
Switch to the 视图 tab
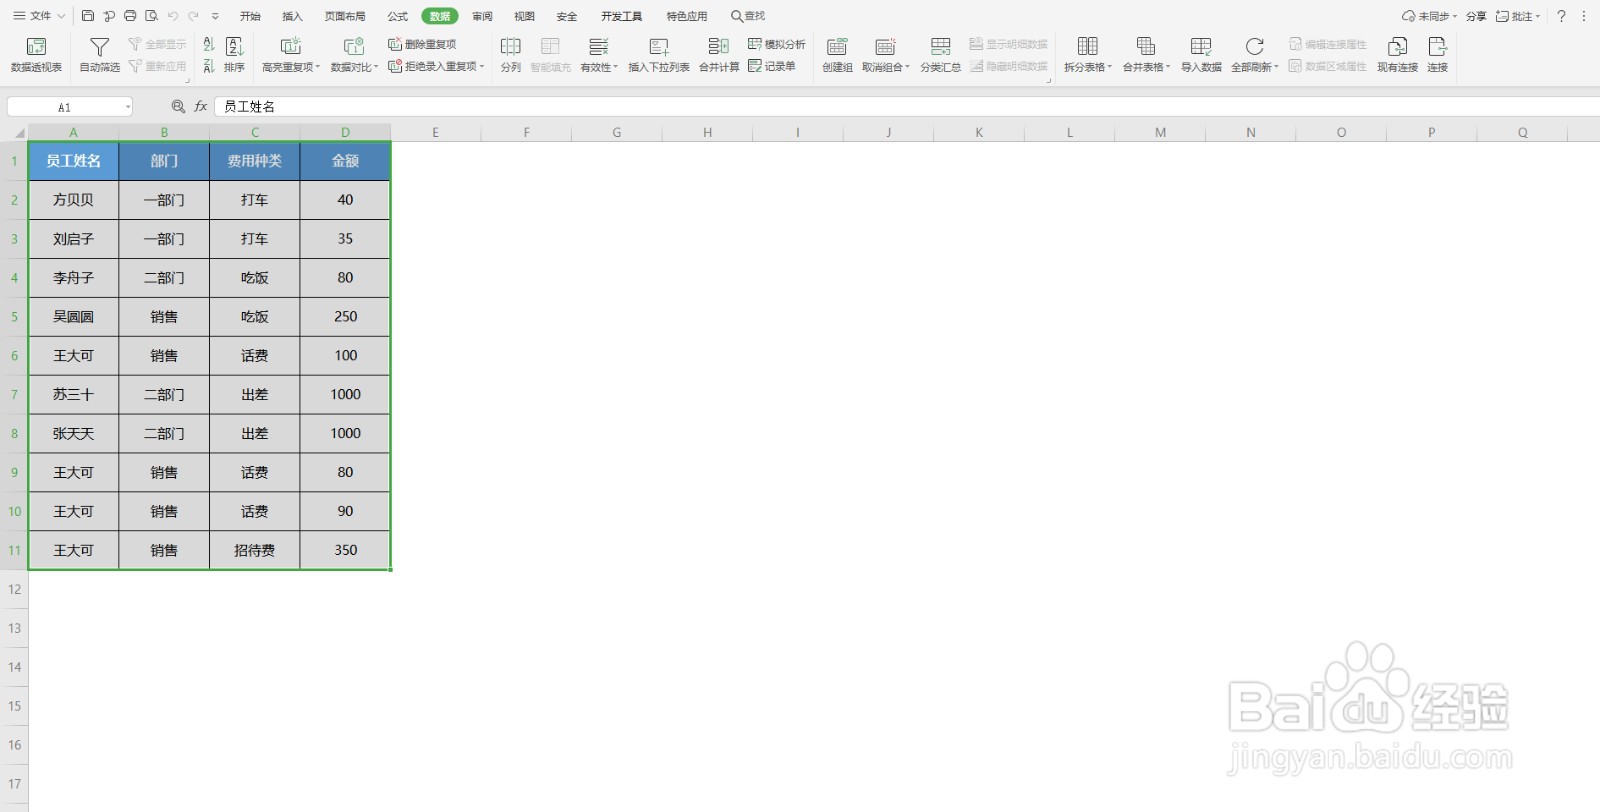tap(524, 16)
